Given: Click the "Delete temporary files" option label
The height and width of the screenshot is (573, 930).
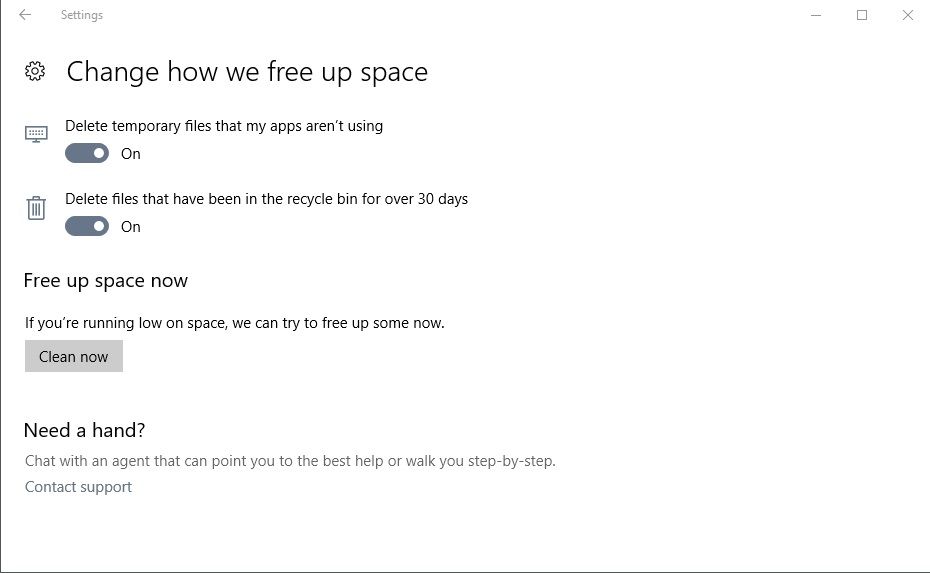Looking at the screenshot, I should point(224,126).
